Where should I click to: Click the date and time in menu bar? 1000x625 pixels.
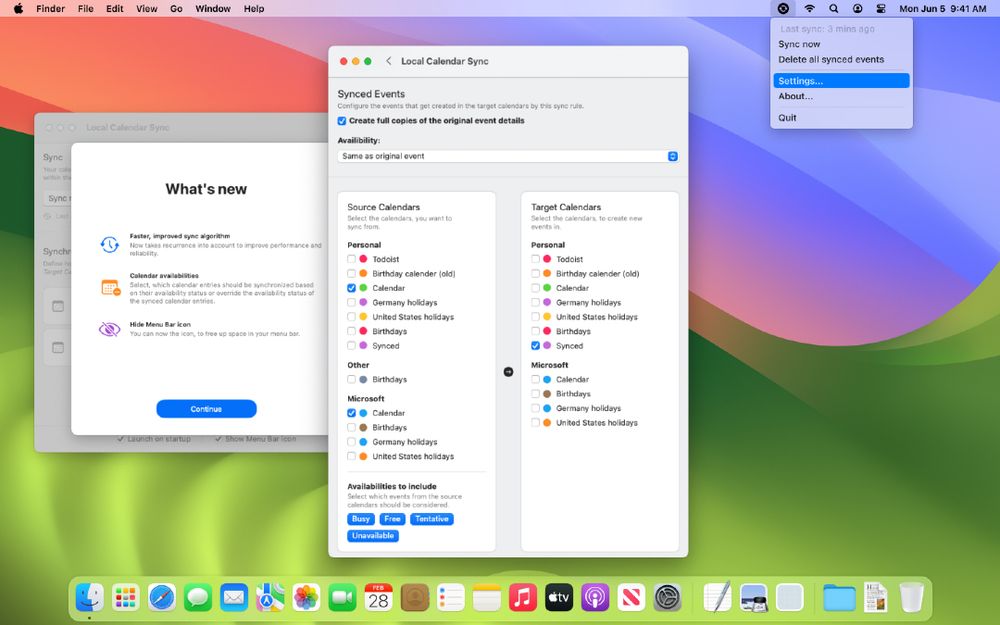[943, 8]
